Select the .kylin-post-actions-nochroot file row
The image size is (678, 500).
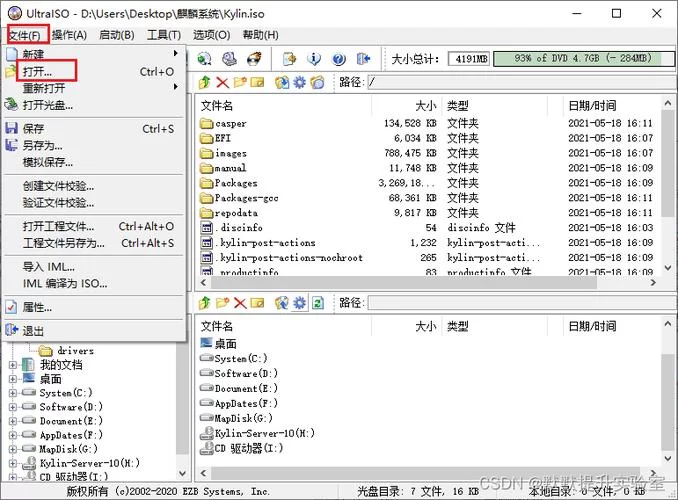click(x=428, y=258)
